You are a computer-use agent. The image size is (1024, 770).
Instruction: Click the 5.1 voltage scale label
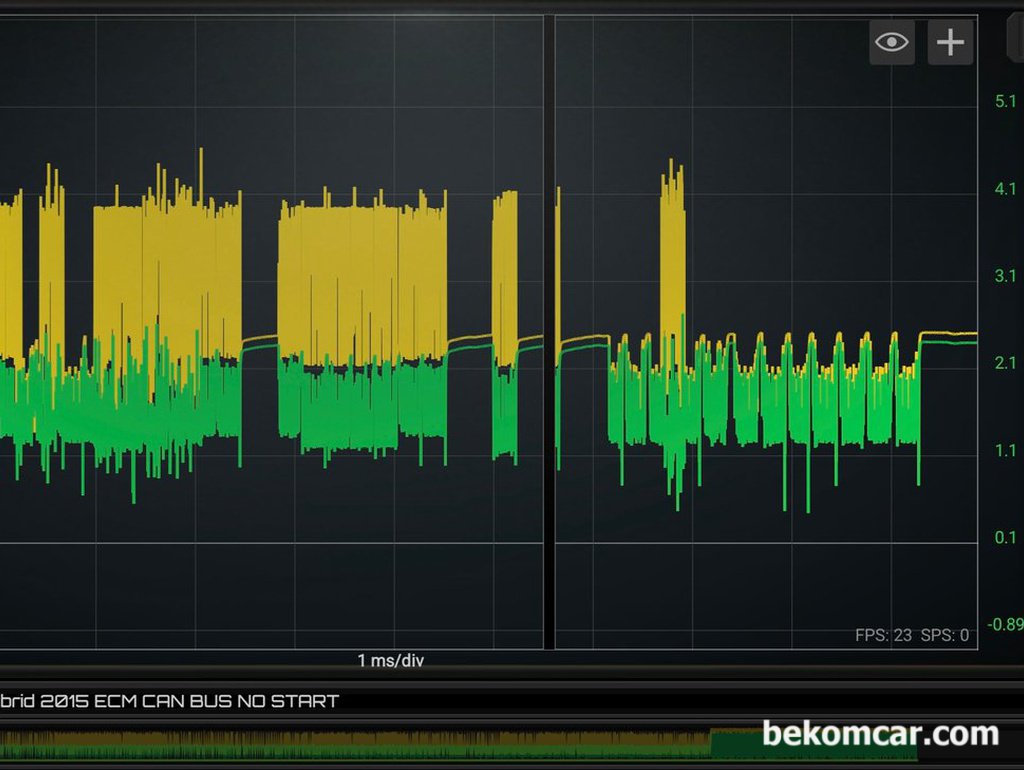pyautogui.click(x=1005, y=101)
